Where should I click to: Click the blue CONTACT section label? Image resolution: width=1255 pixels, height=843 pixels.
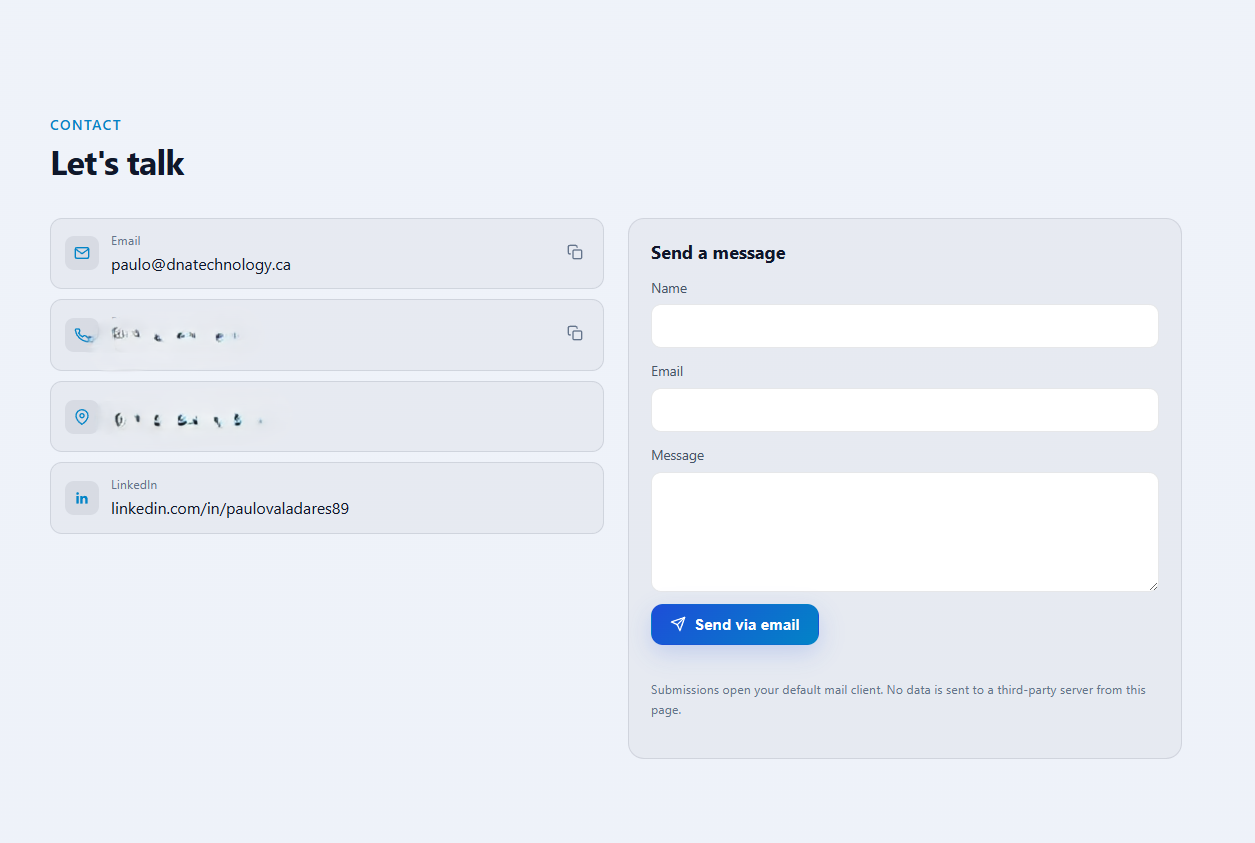point(86,125)
